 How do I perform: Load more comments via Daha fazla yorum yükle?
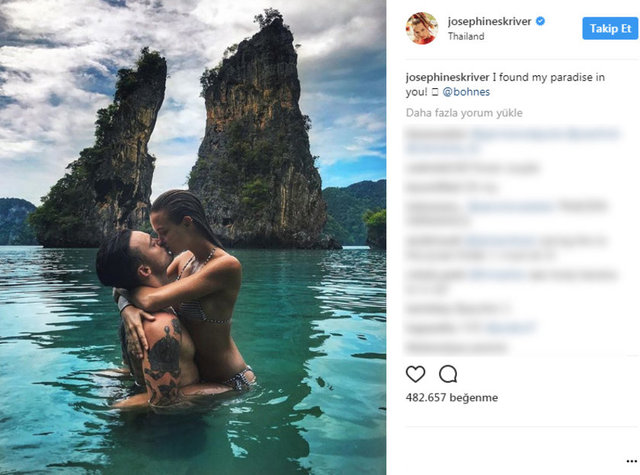pyautogui.click(x=464, y=113)
